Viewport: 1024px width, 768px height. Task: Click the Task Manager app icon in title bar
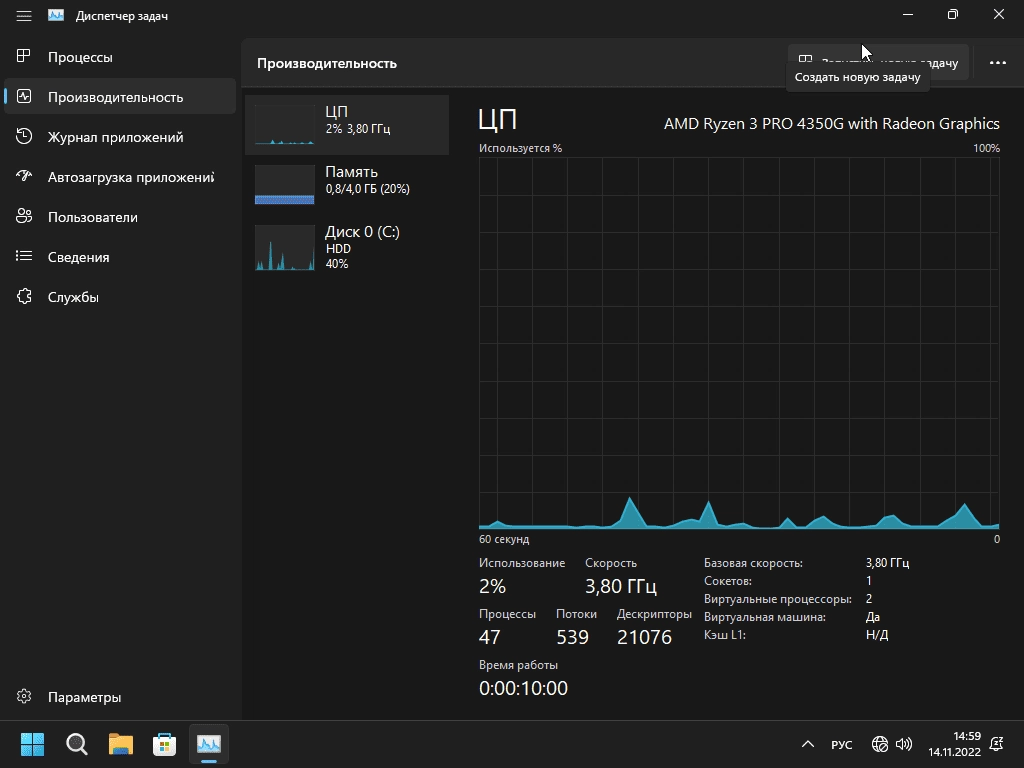pyautogui.click(x=56, y=15)
